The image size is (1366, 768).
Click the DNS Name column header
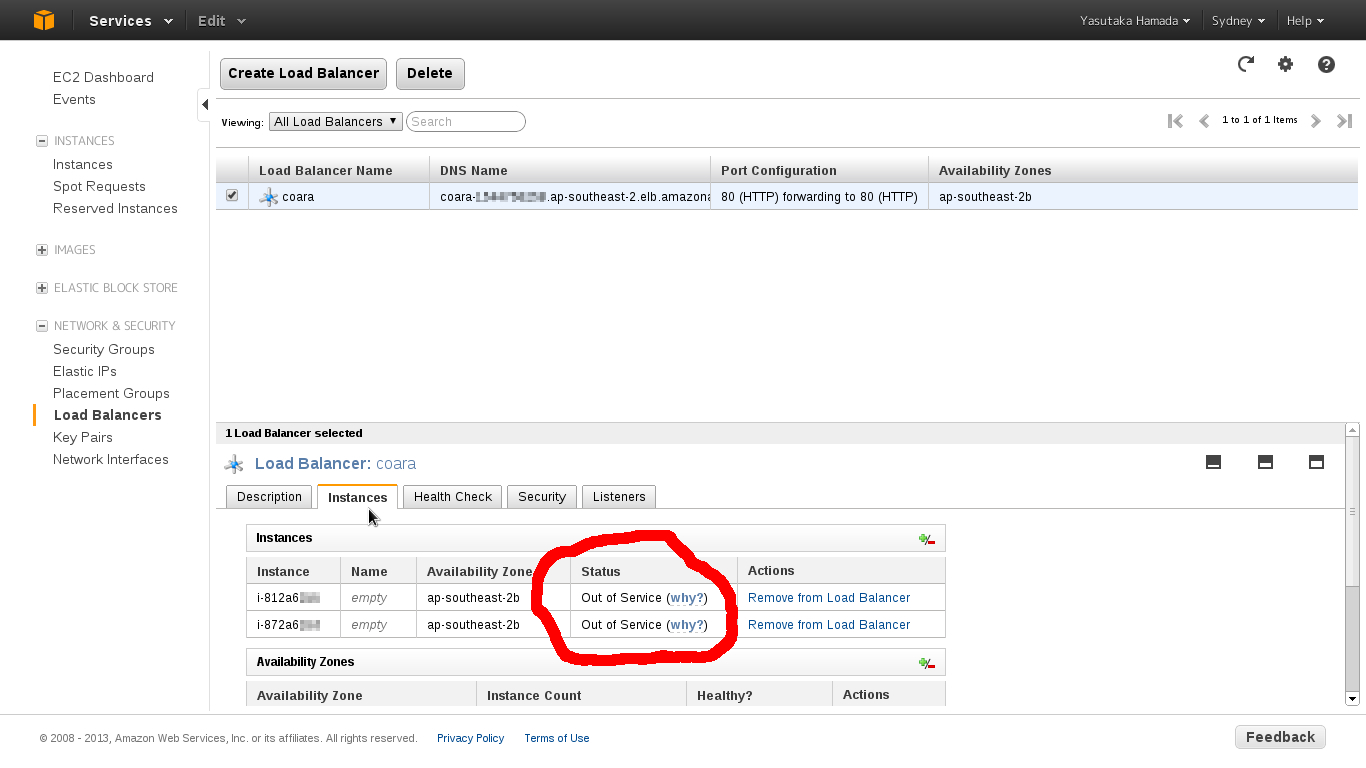570,170
